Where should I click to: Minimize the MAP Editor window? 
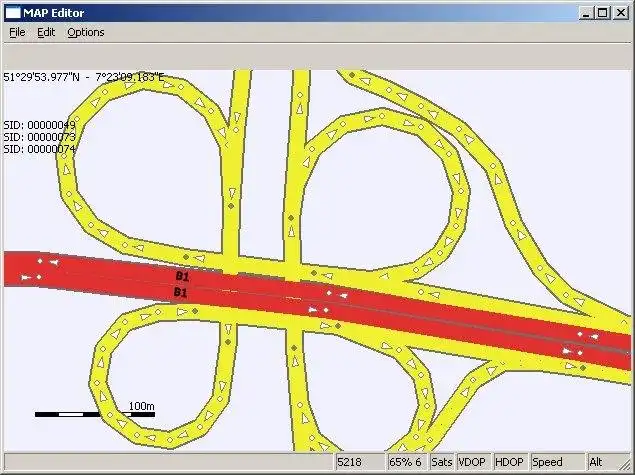[586, 13]
